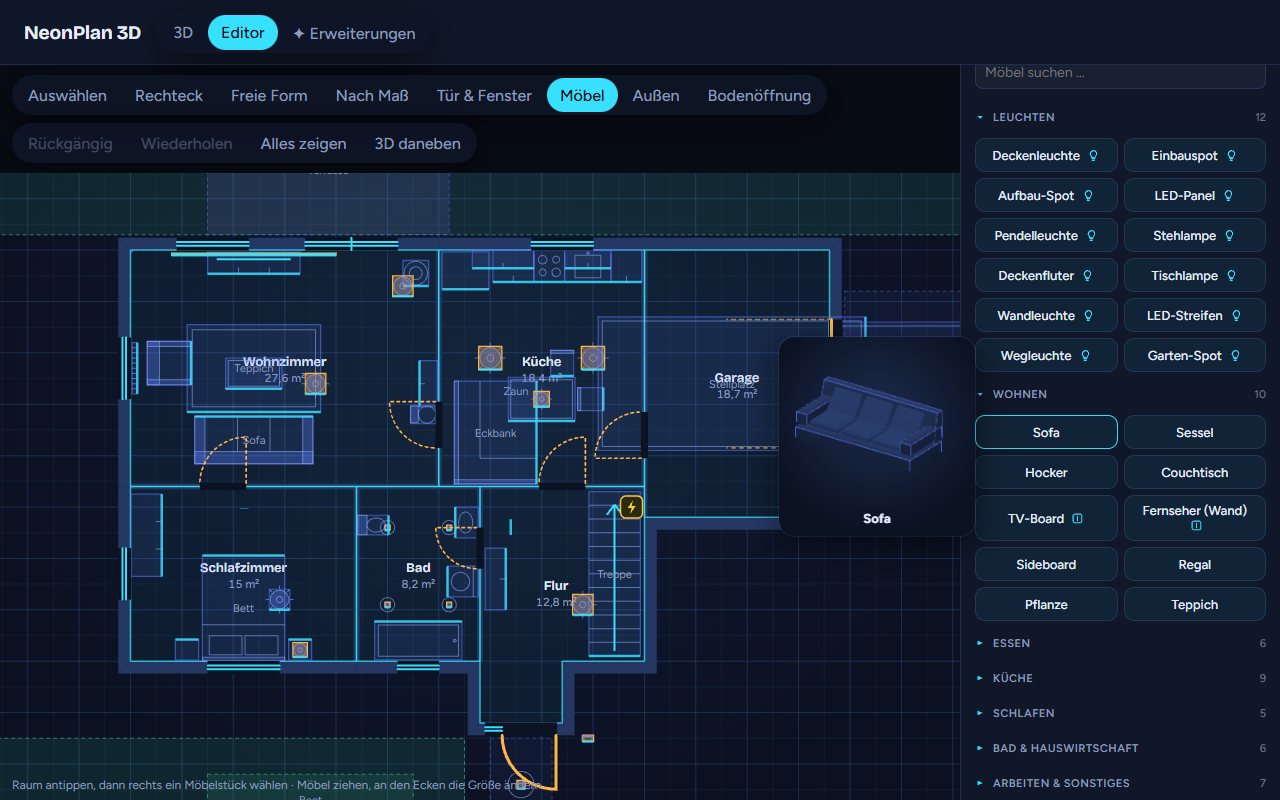Screen dimensions: 1280x800
Task: Expand the Küche furniture category
Action: coord(1121,678)
